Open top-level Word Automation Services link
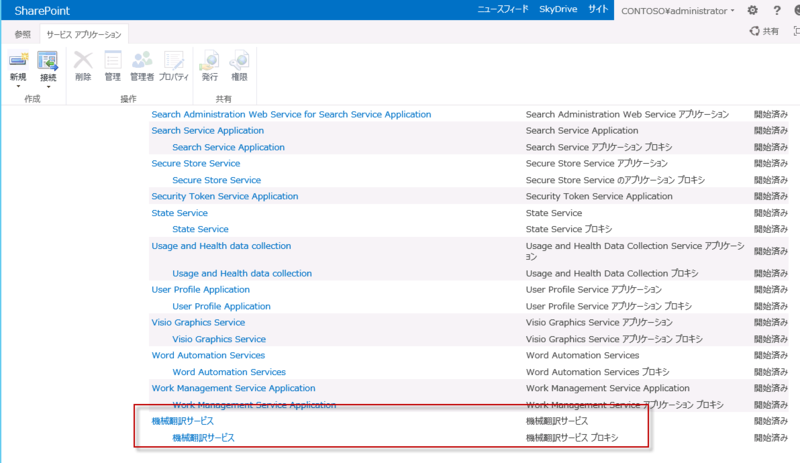Viewport: 800px width, 463px height. tap(208, 355)
